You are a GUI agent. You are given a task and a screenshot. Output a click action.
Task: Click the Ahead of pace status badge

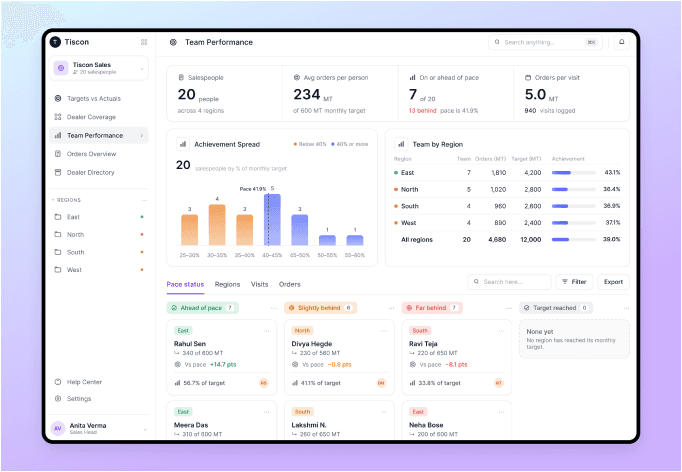pos(202,308)
